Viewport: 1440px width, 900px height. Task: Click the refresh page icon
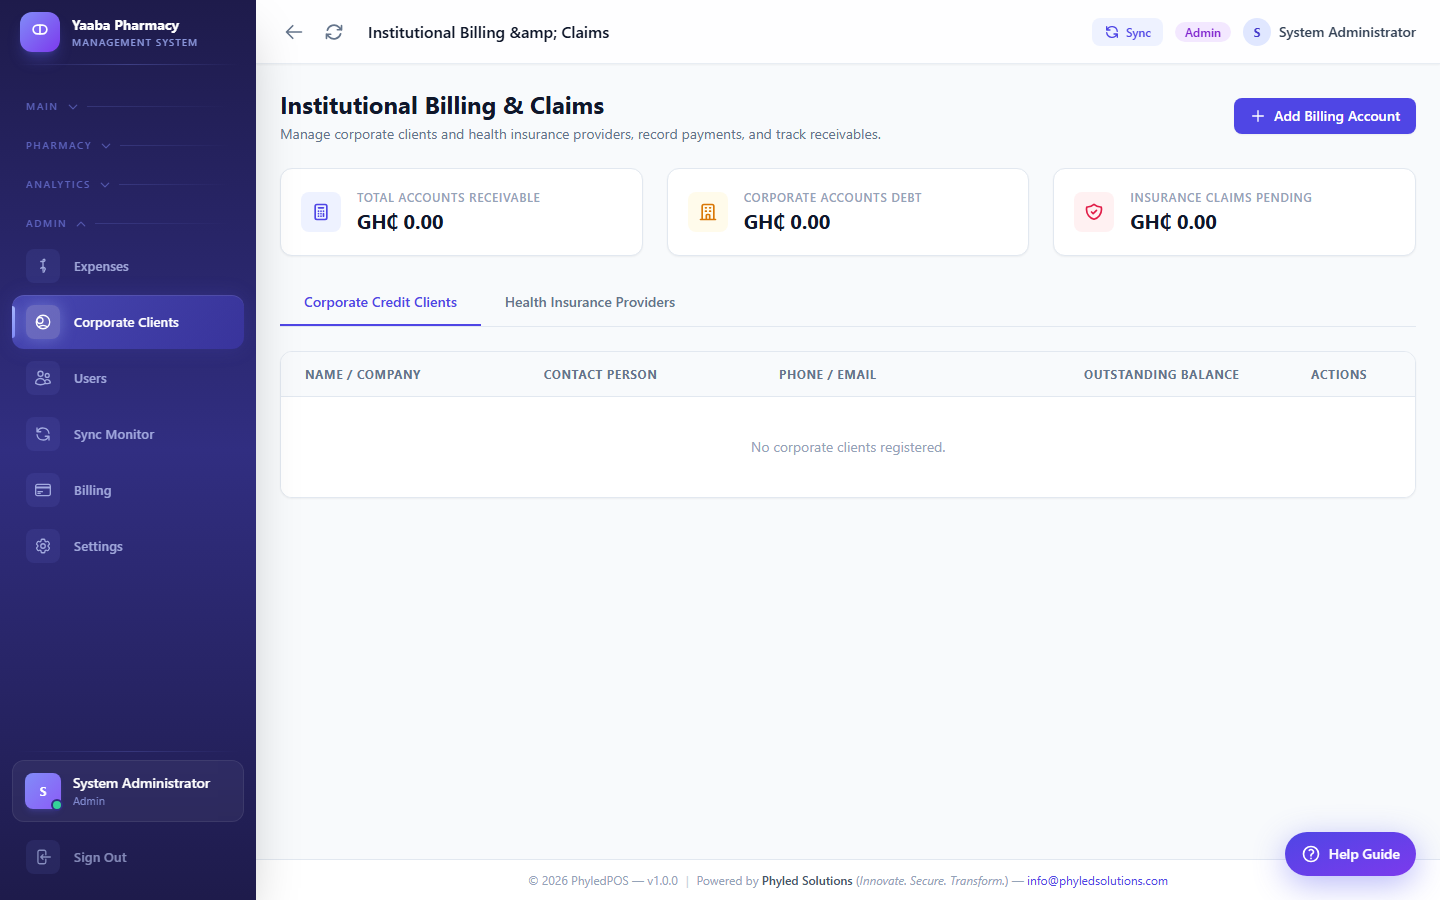click(334, 32)
